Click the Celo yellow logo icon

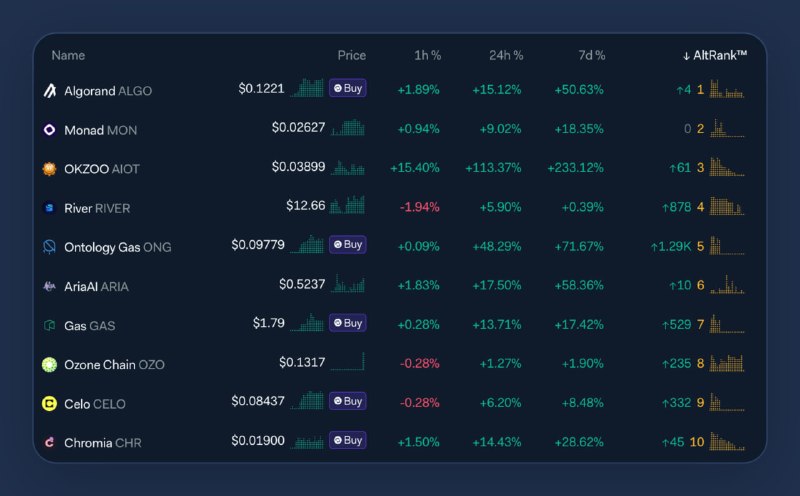coord(49,403)
